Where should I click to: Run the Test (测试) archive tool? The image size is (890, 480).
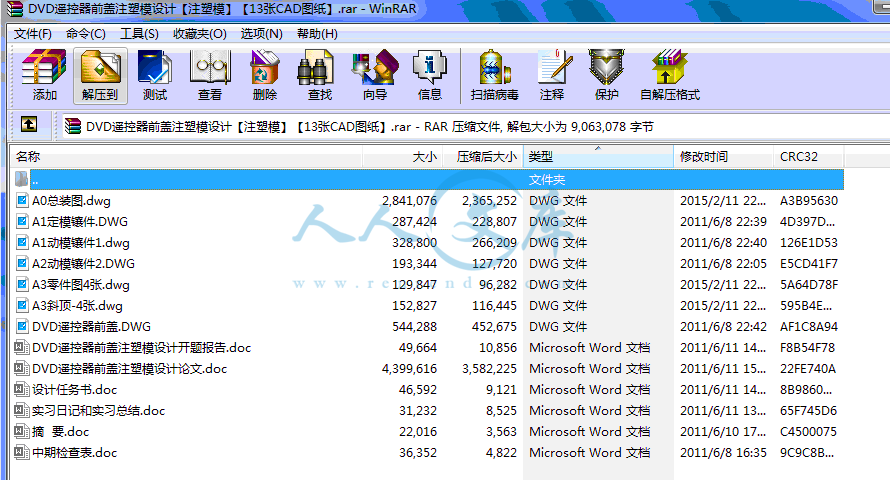(x=154, y=75)
